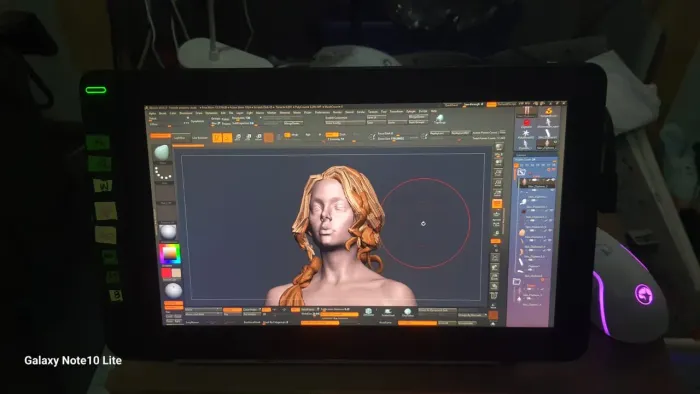
Task: Select the skin-tone main color swatch
Action: pos(176,273)
